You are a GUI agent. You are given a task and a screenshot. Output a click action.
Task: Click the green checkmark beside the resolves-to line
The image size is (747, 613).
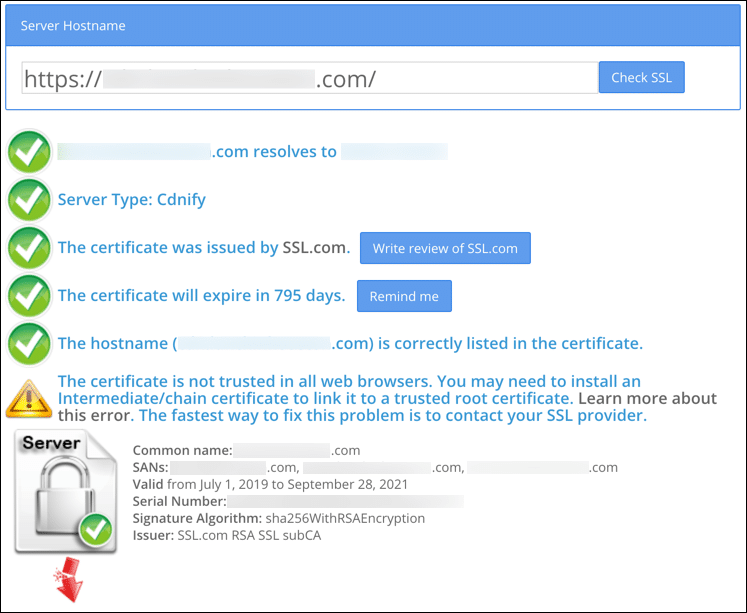29,152
